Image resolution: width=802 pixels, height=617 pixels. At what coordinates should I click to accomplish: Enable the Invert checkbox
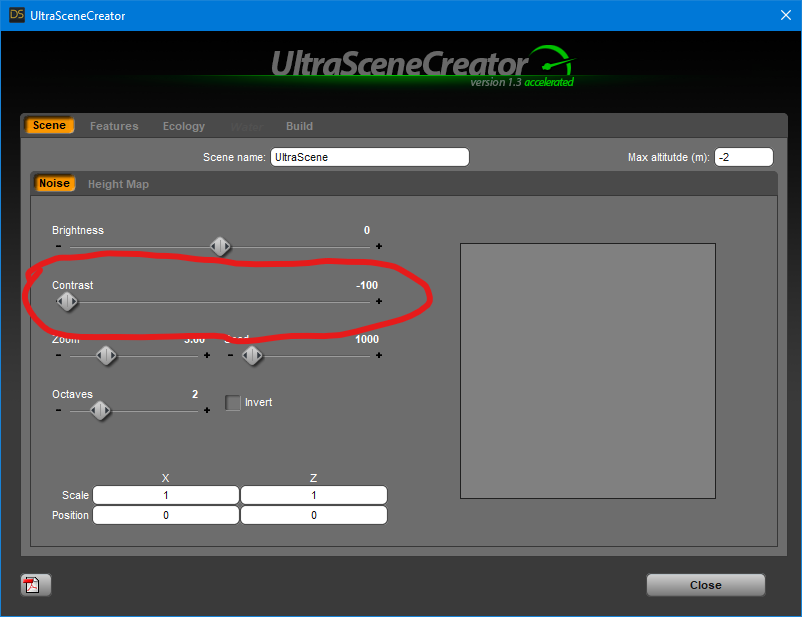[233, 403]
